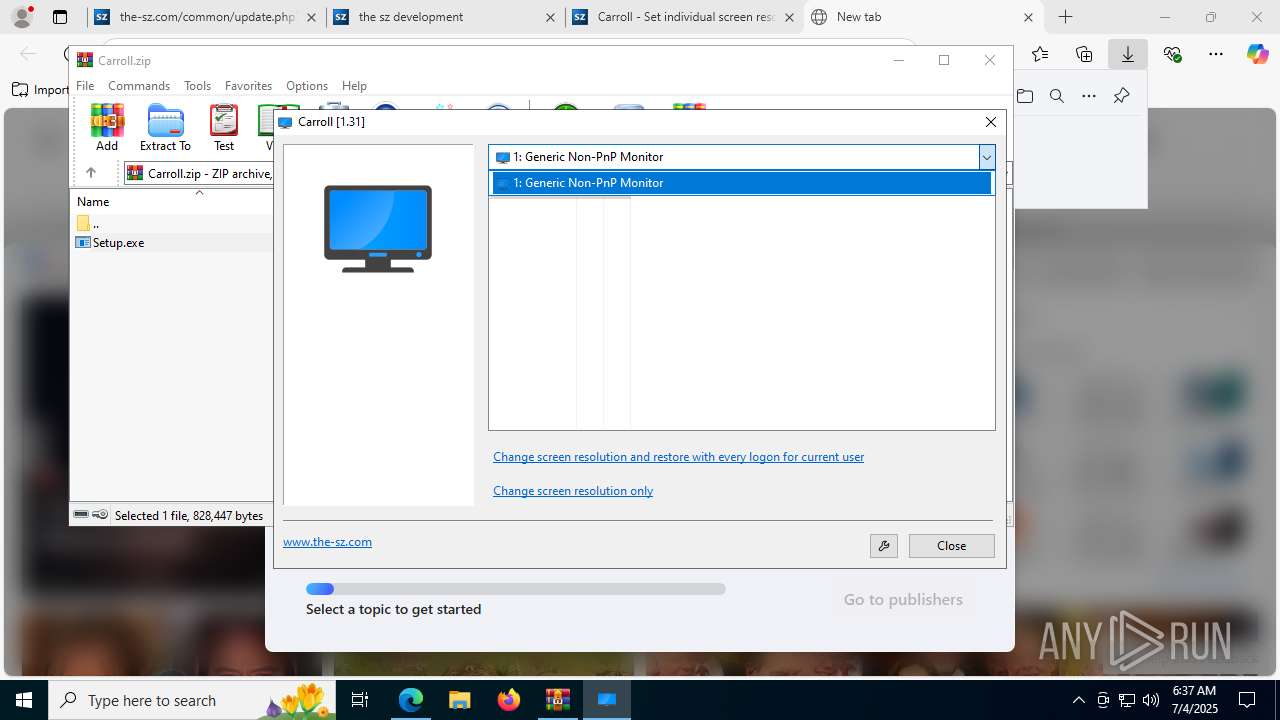Click the Edge back arrow button
This screenshot has height=720, width=1280.
pos(28,54)
